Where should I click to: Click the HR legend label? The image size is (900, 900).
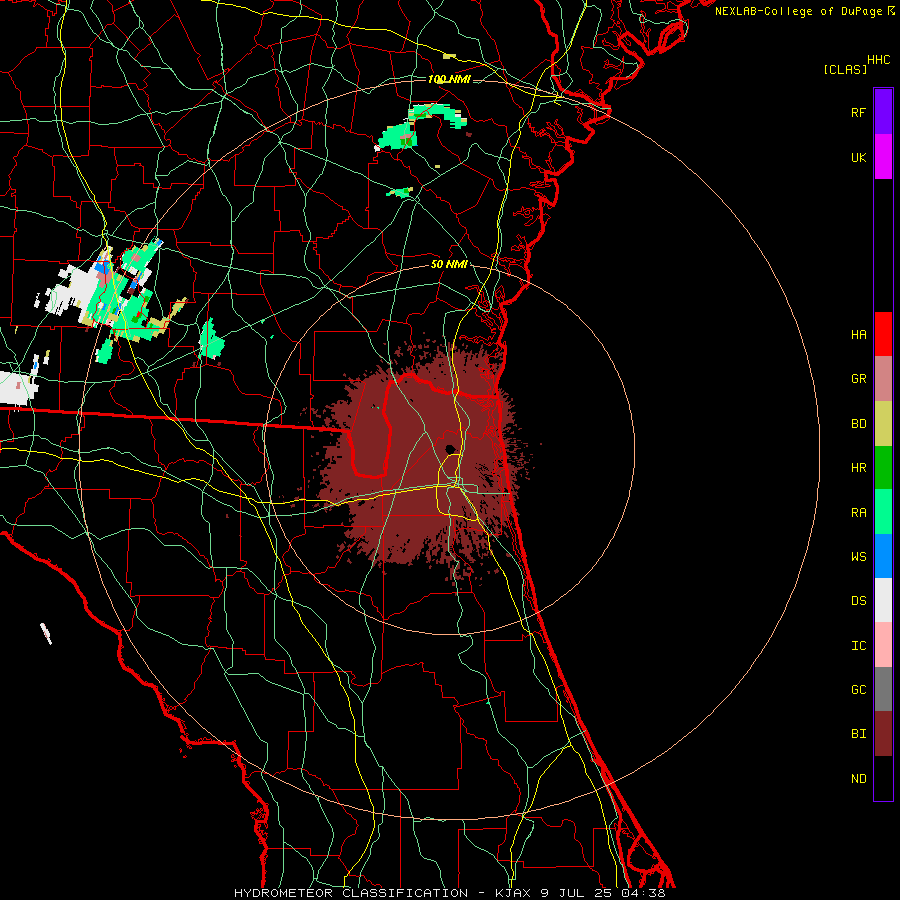click(858, 468)
